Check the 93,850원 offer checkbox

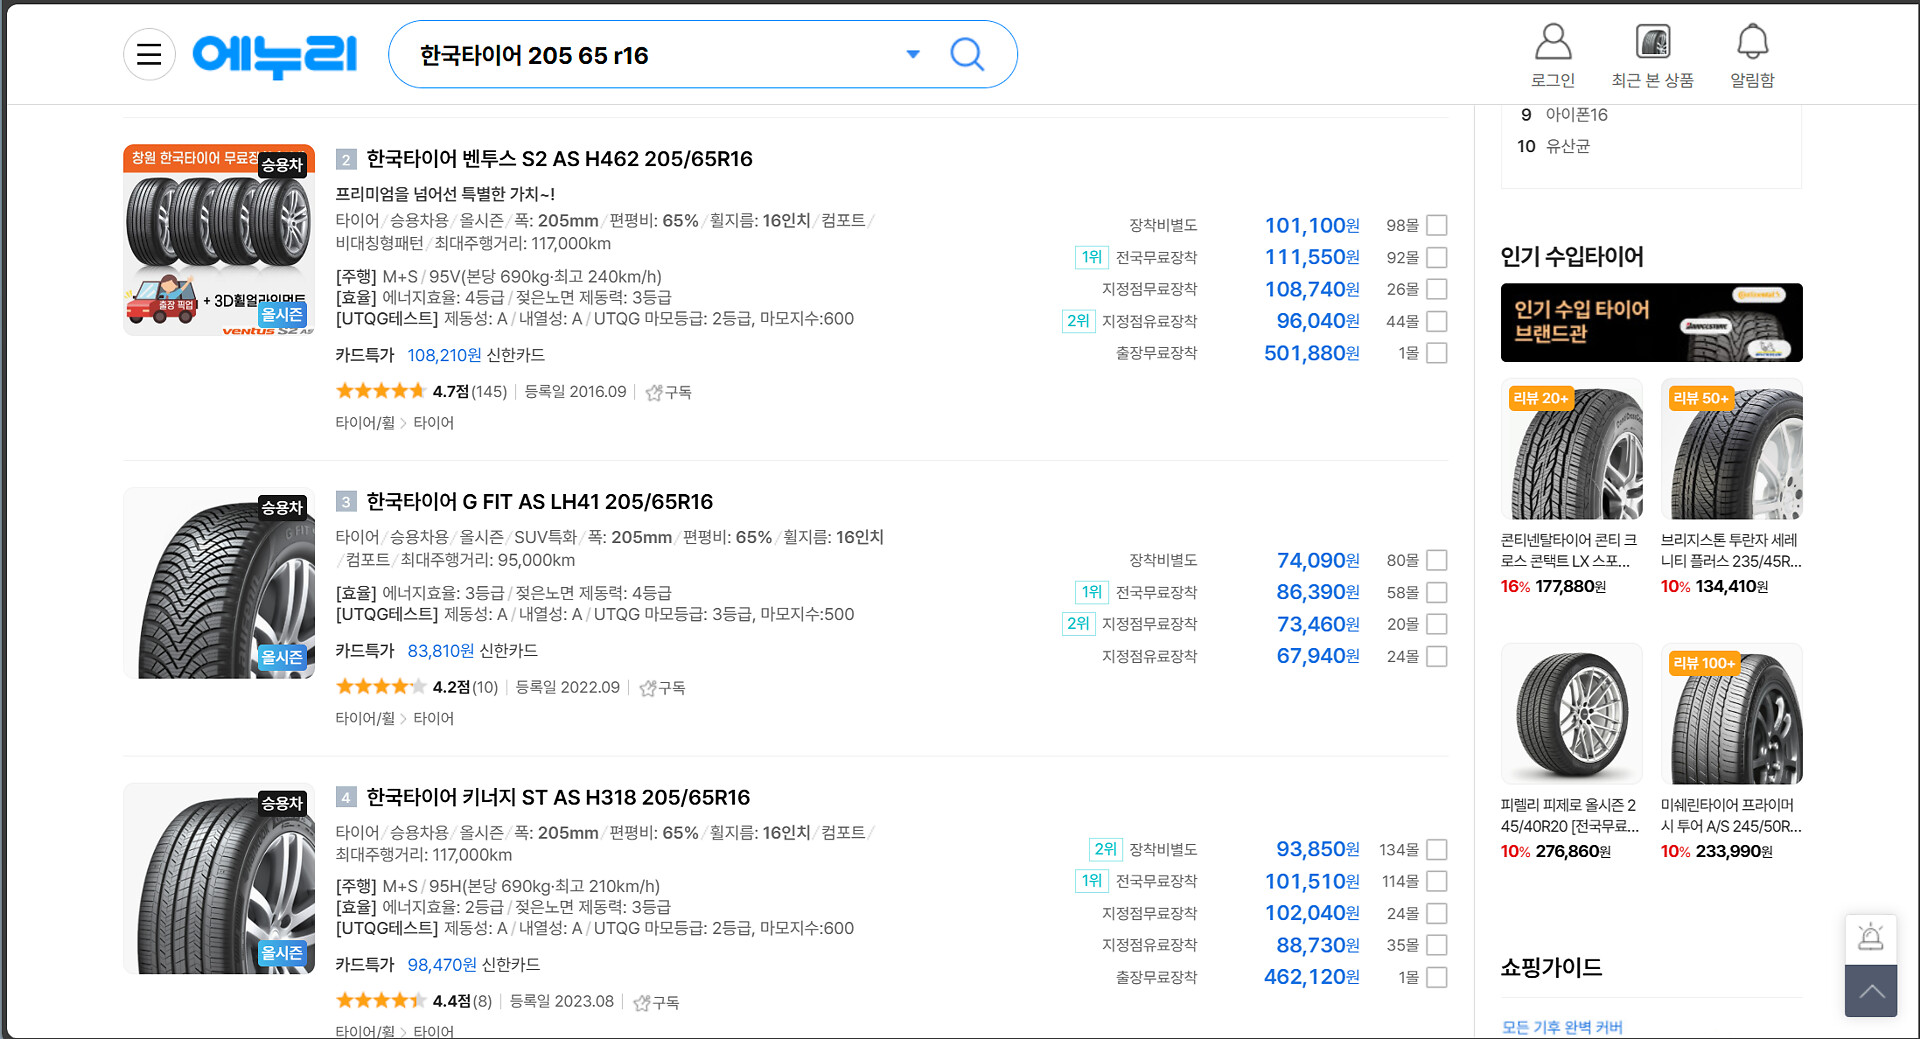coord(1437,850)
